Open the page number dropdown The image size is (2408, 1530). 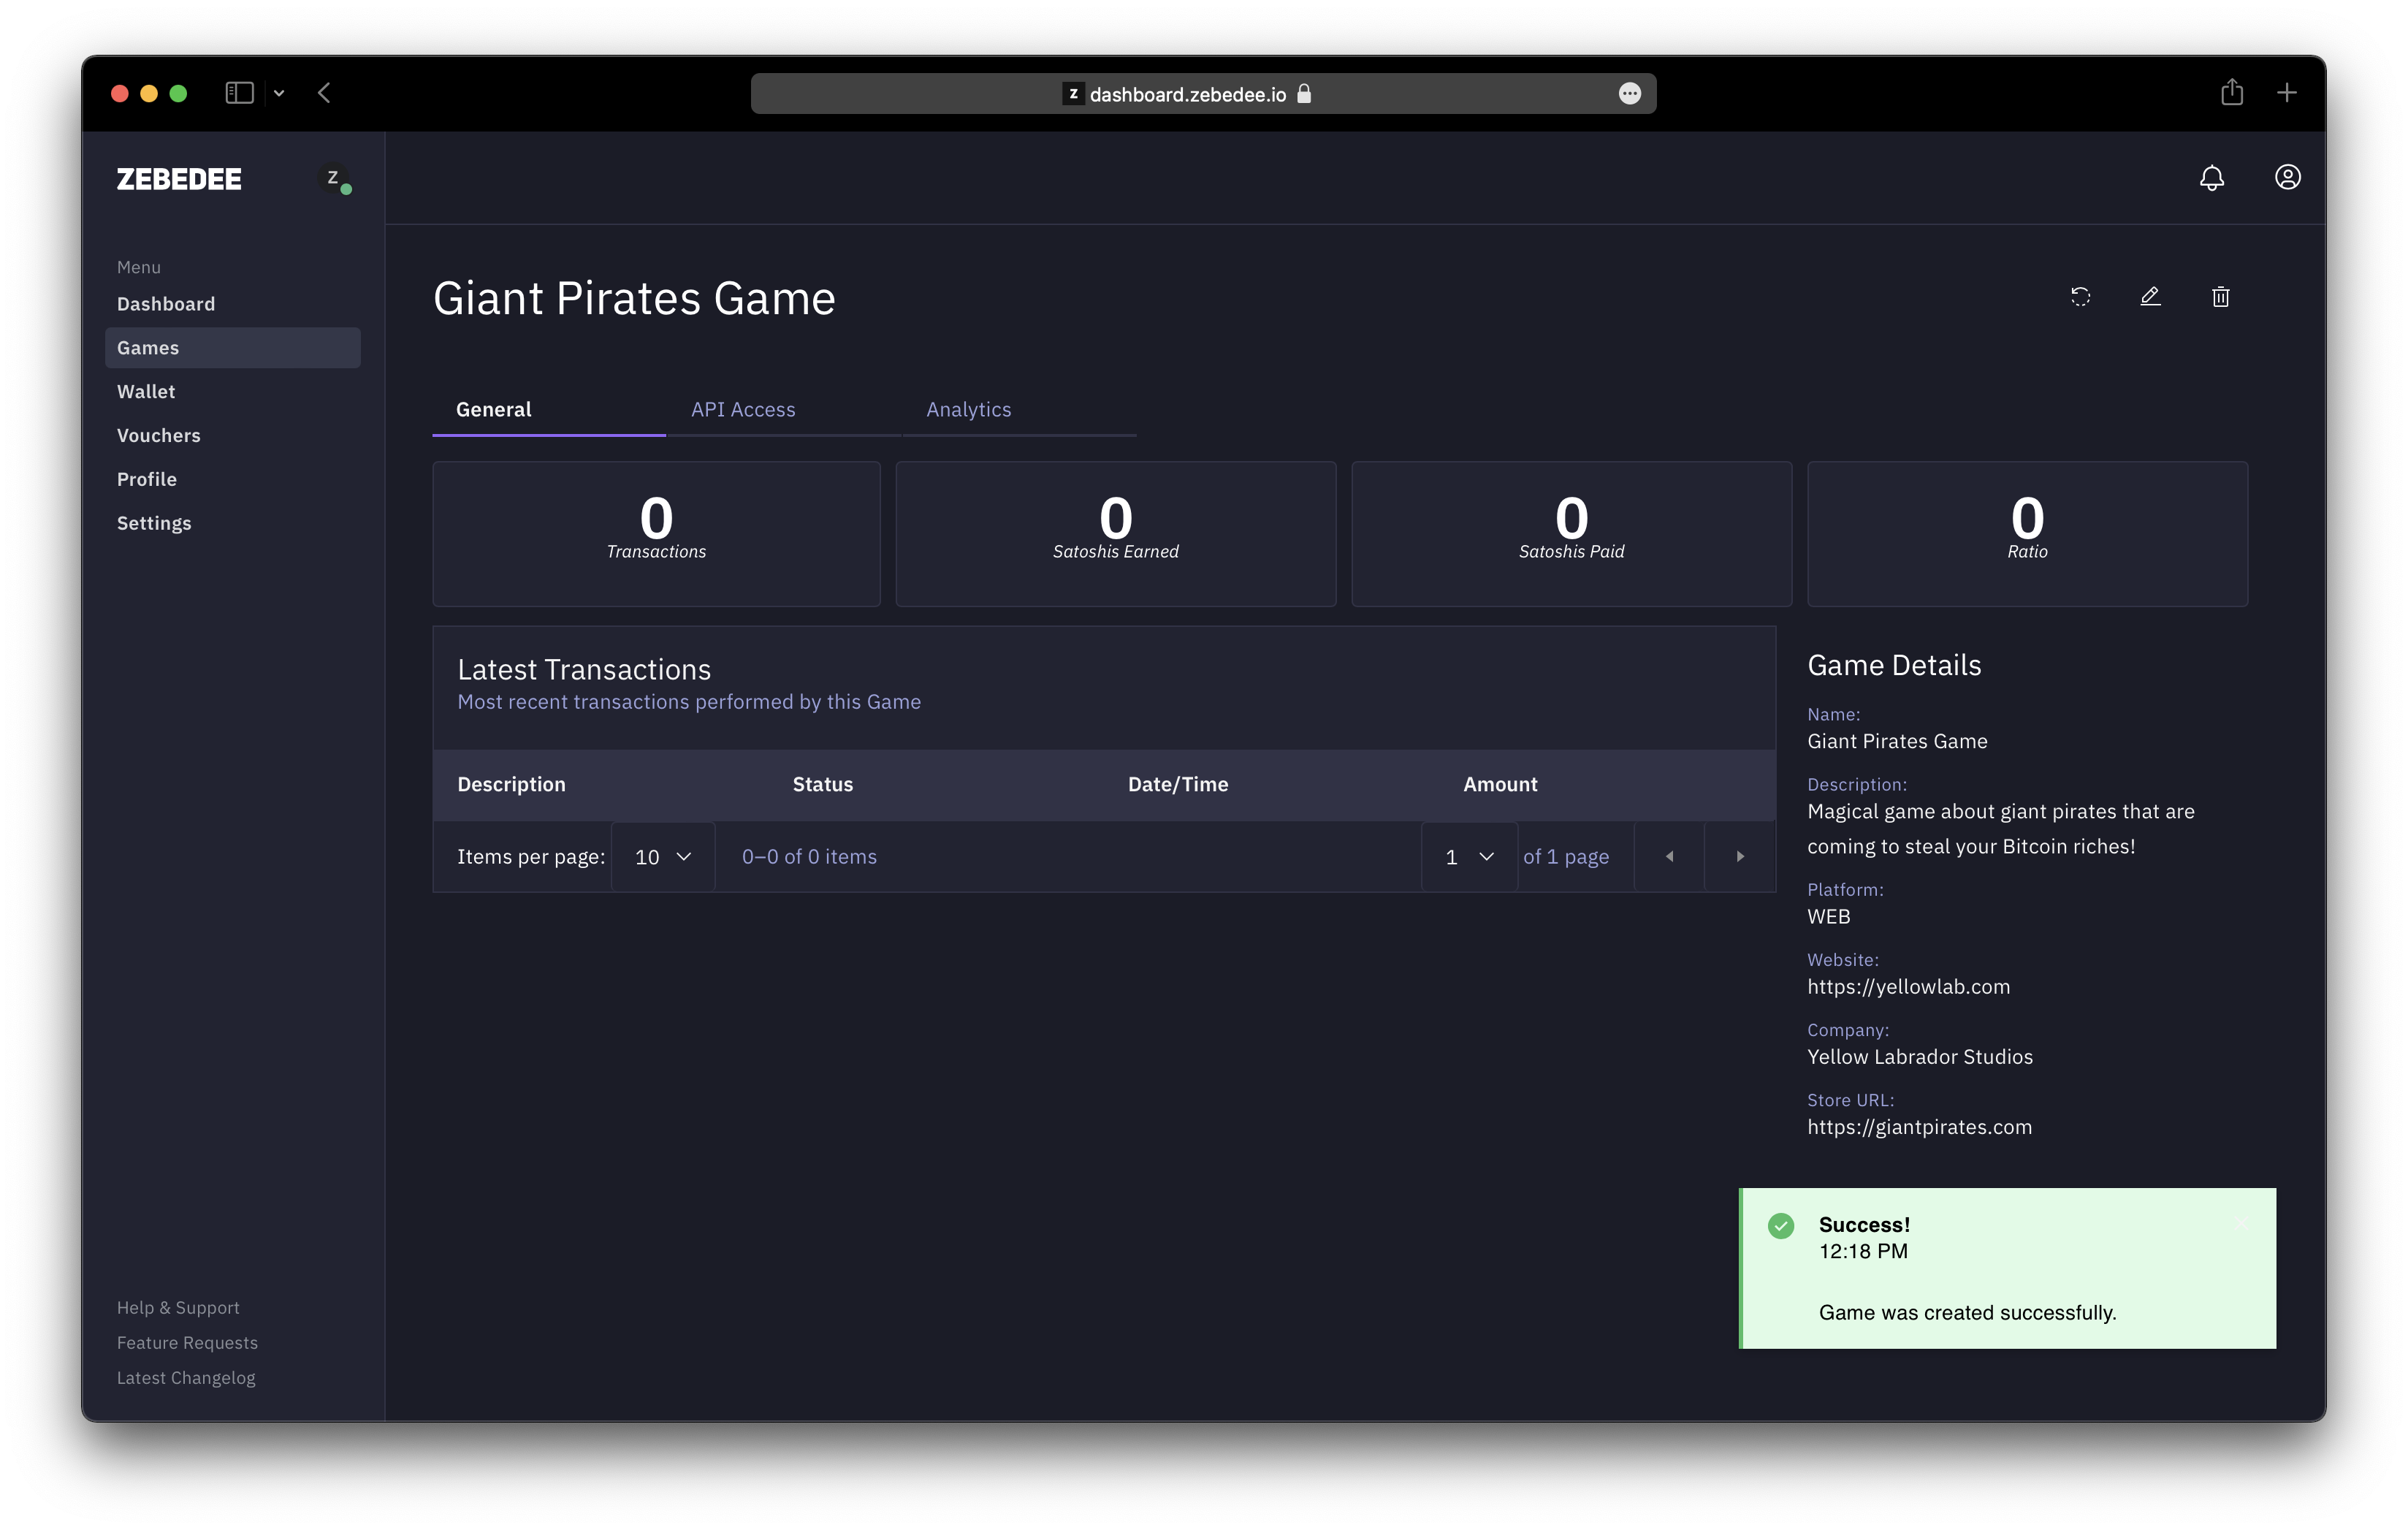1469,857
